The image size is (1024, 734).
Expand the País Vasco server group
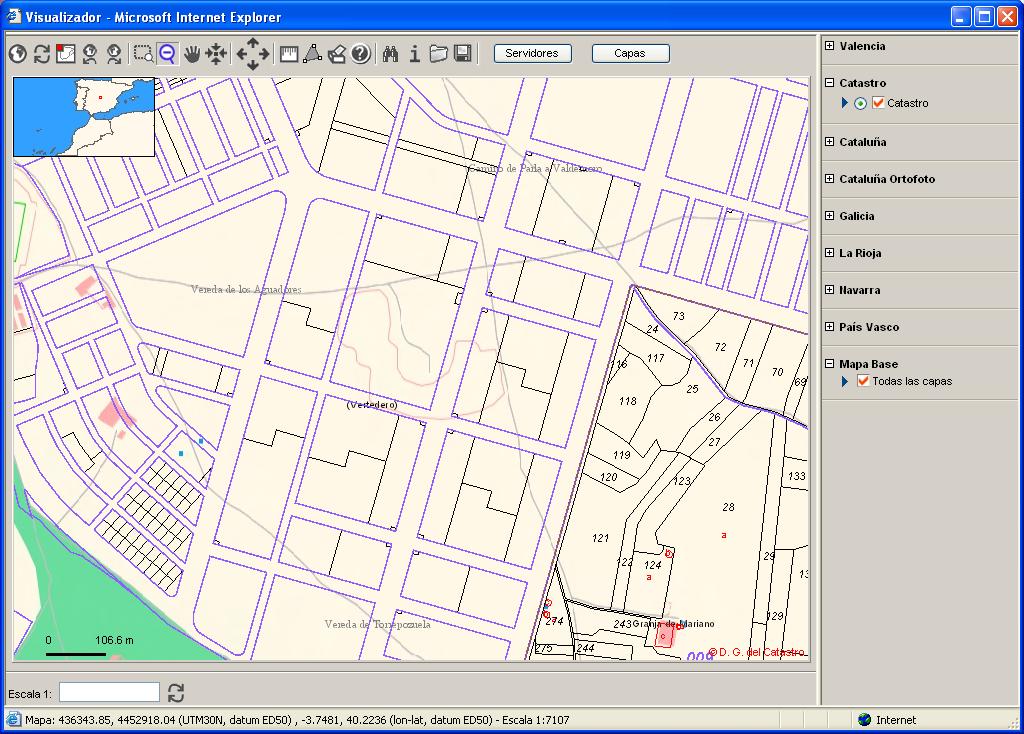point(830,327)
